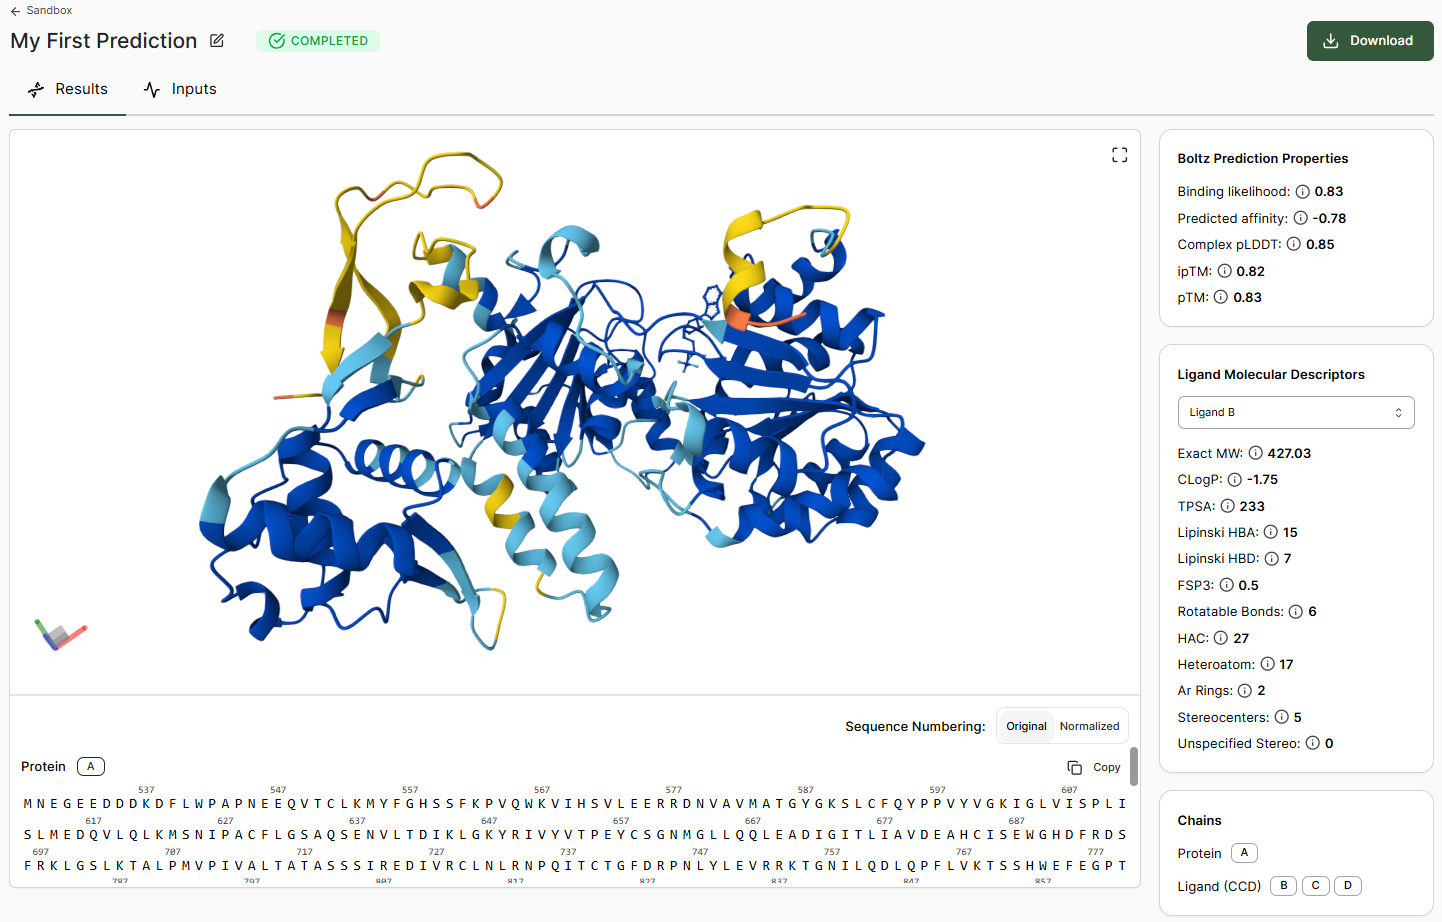Click the Binding likelihood value 0.83
This screenshot has width=1442, height=922.
[x=1329, y=192]
